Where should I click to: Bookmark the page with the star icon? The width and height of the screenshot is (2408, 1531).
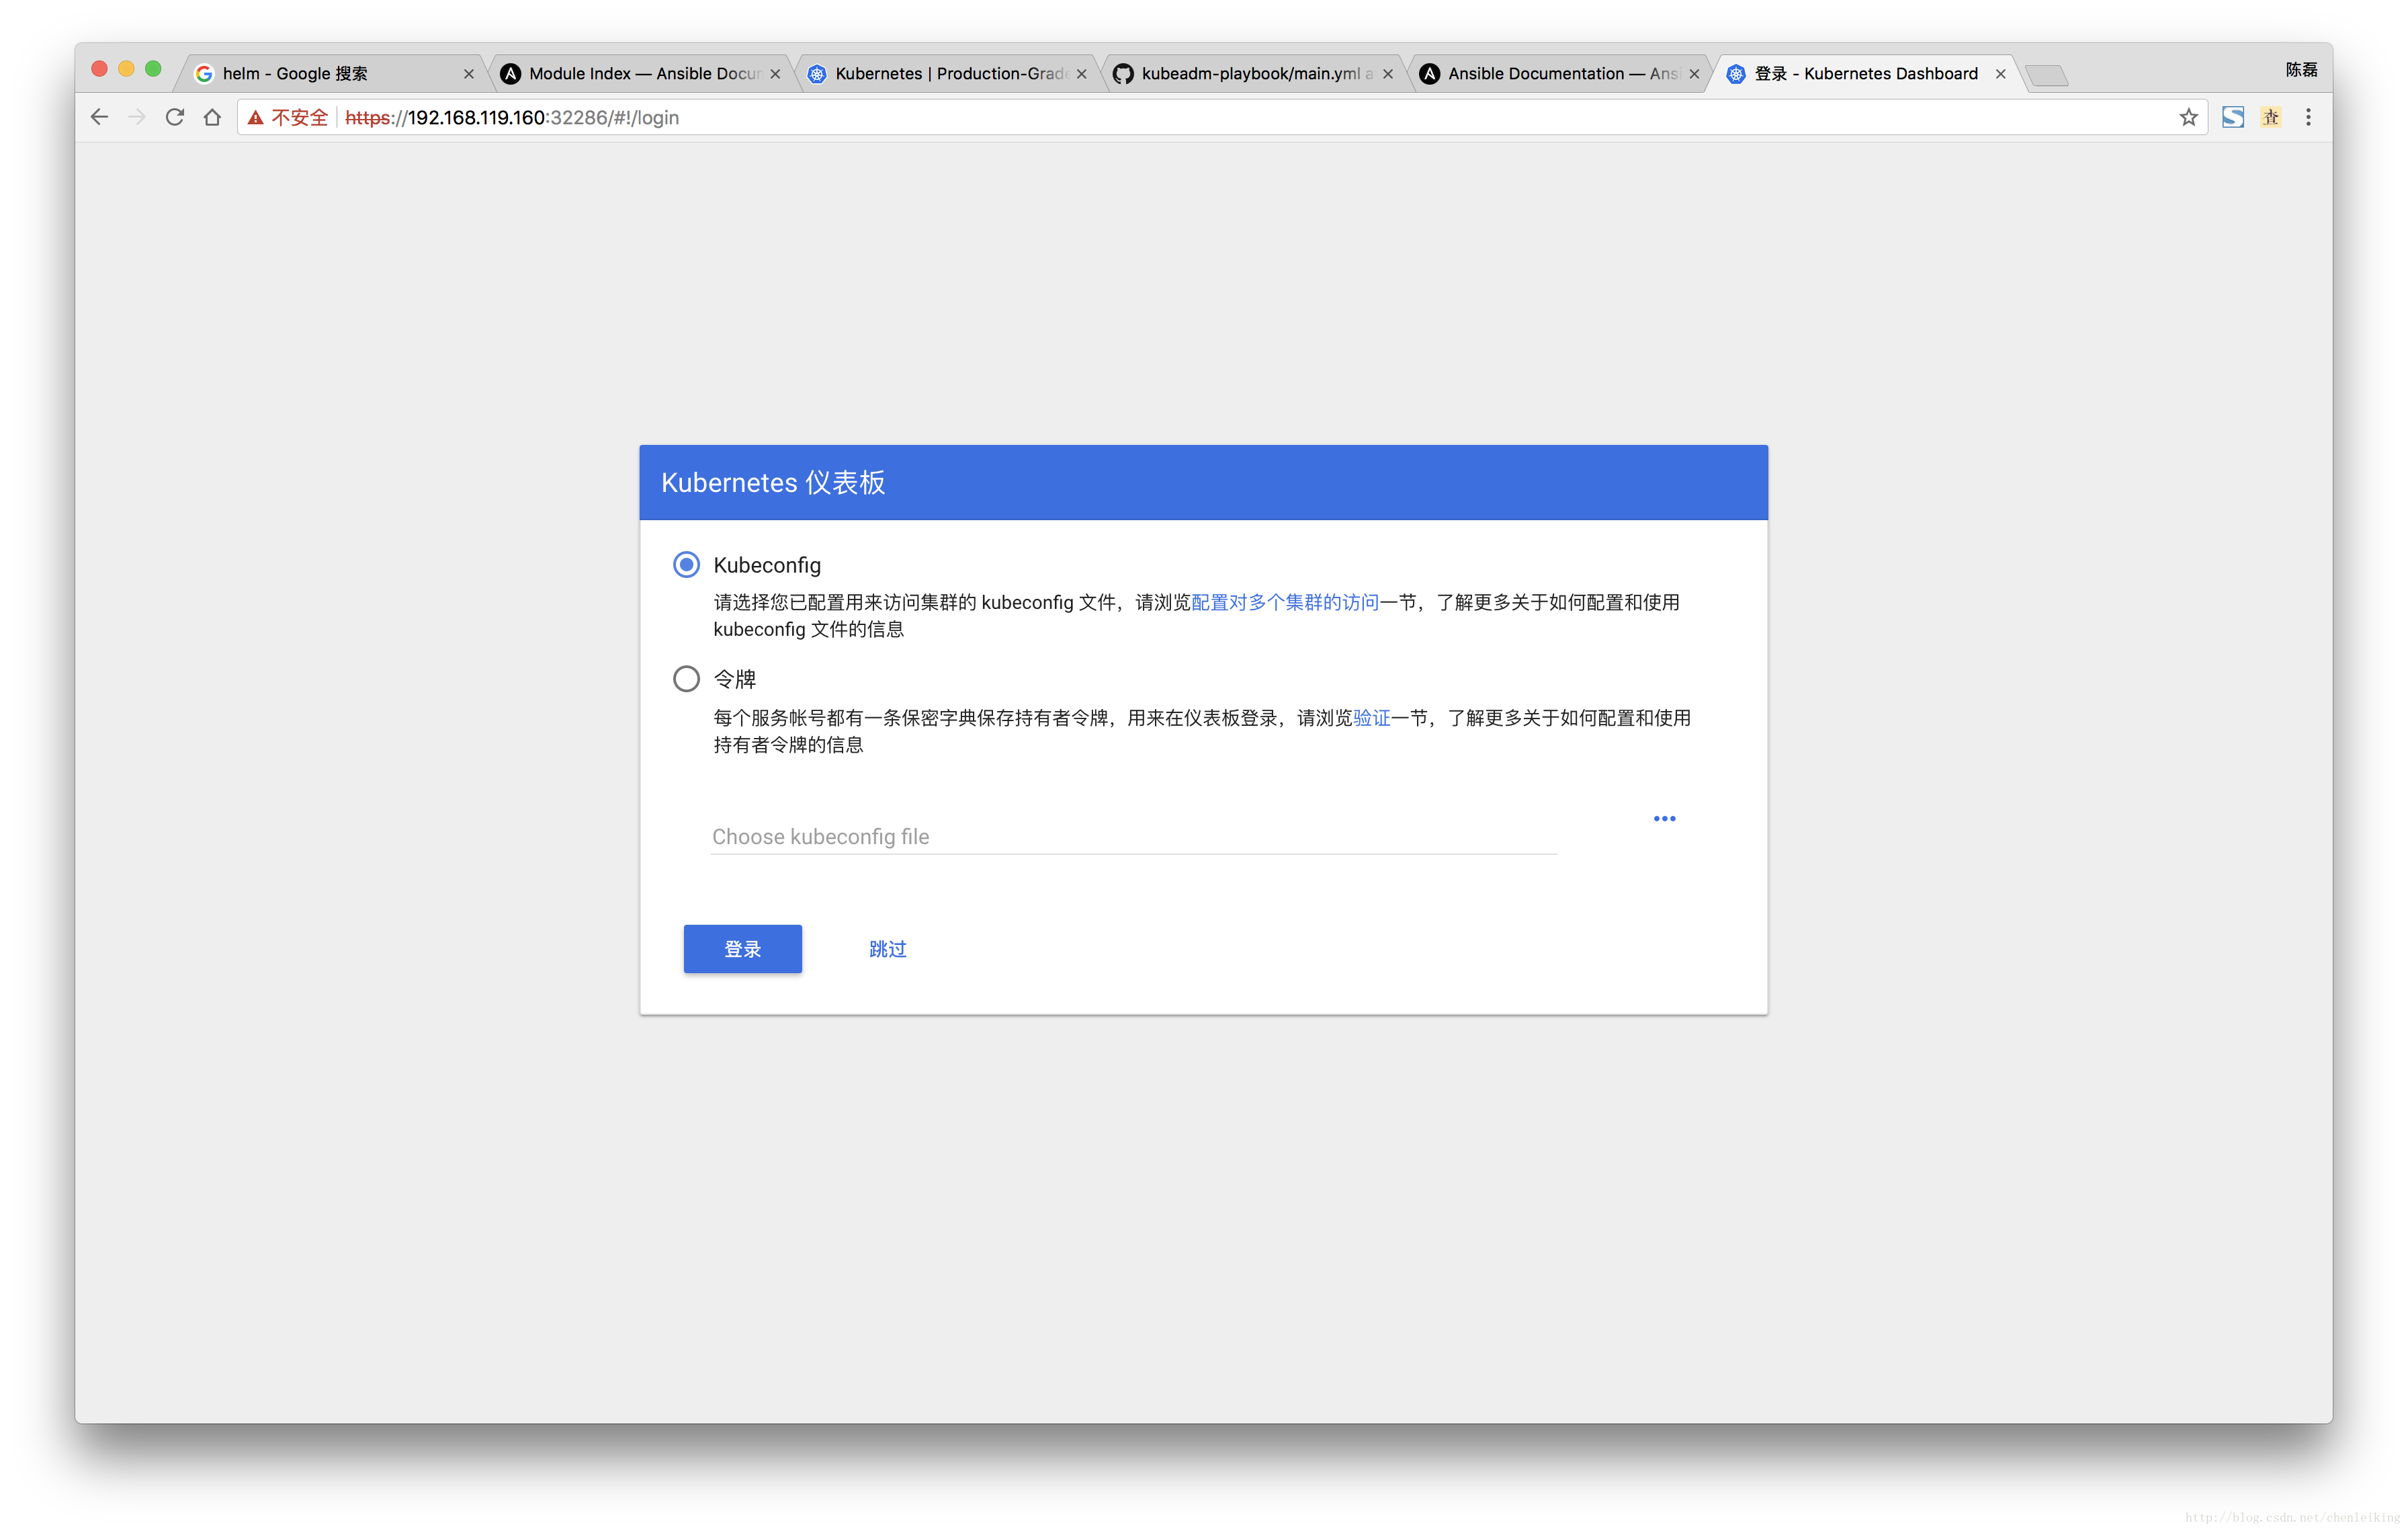tap(2188, 117)
